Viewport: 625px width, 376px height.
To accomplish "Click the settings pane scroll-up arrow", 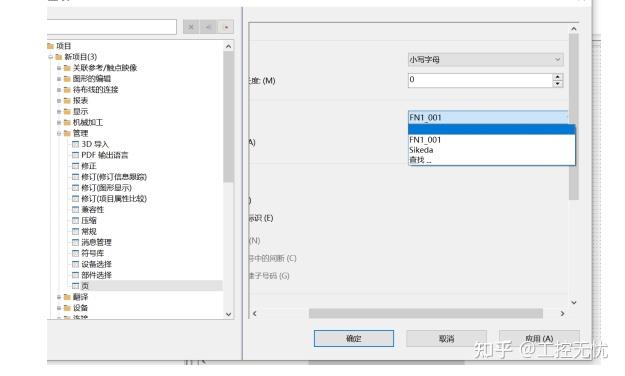I will 574,29.
